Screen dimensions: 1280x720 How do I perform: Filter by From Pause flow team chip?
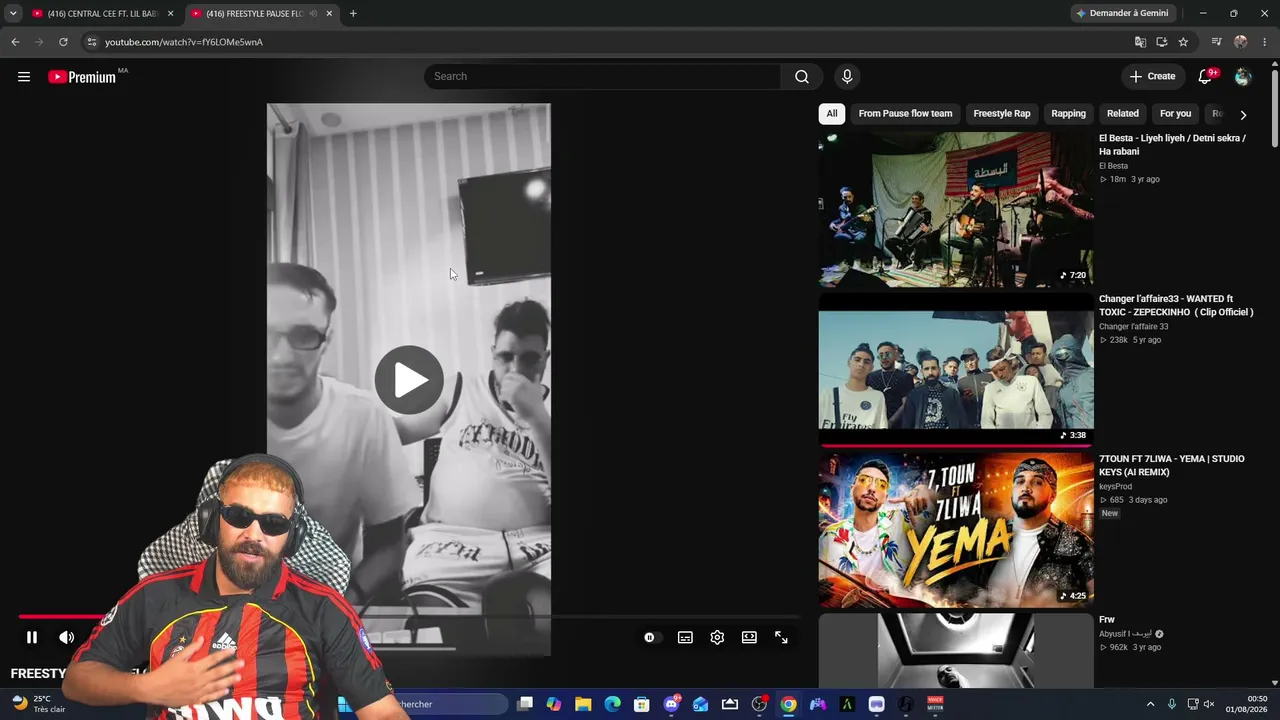(905, 114)
